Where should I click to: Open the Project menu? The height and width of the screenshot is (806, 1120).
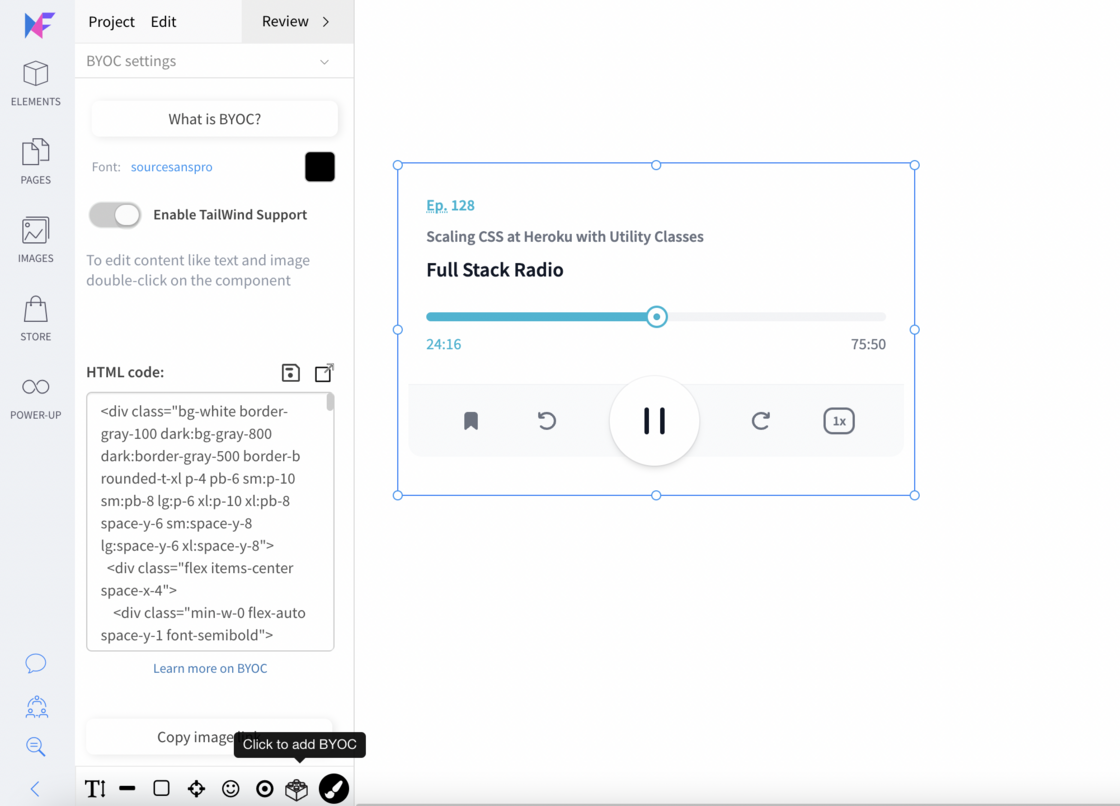(x=111, y=21)
